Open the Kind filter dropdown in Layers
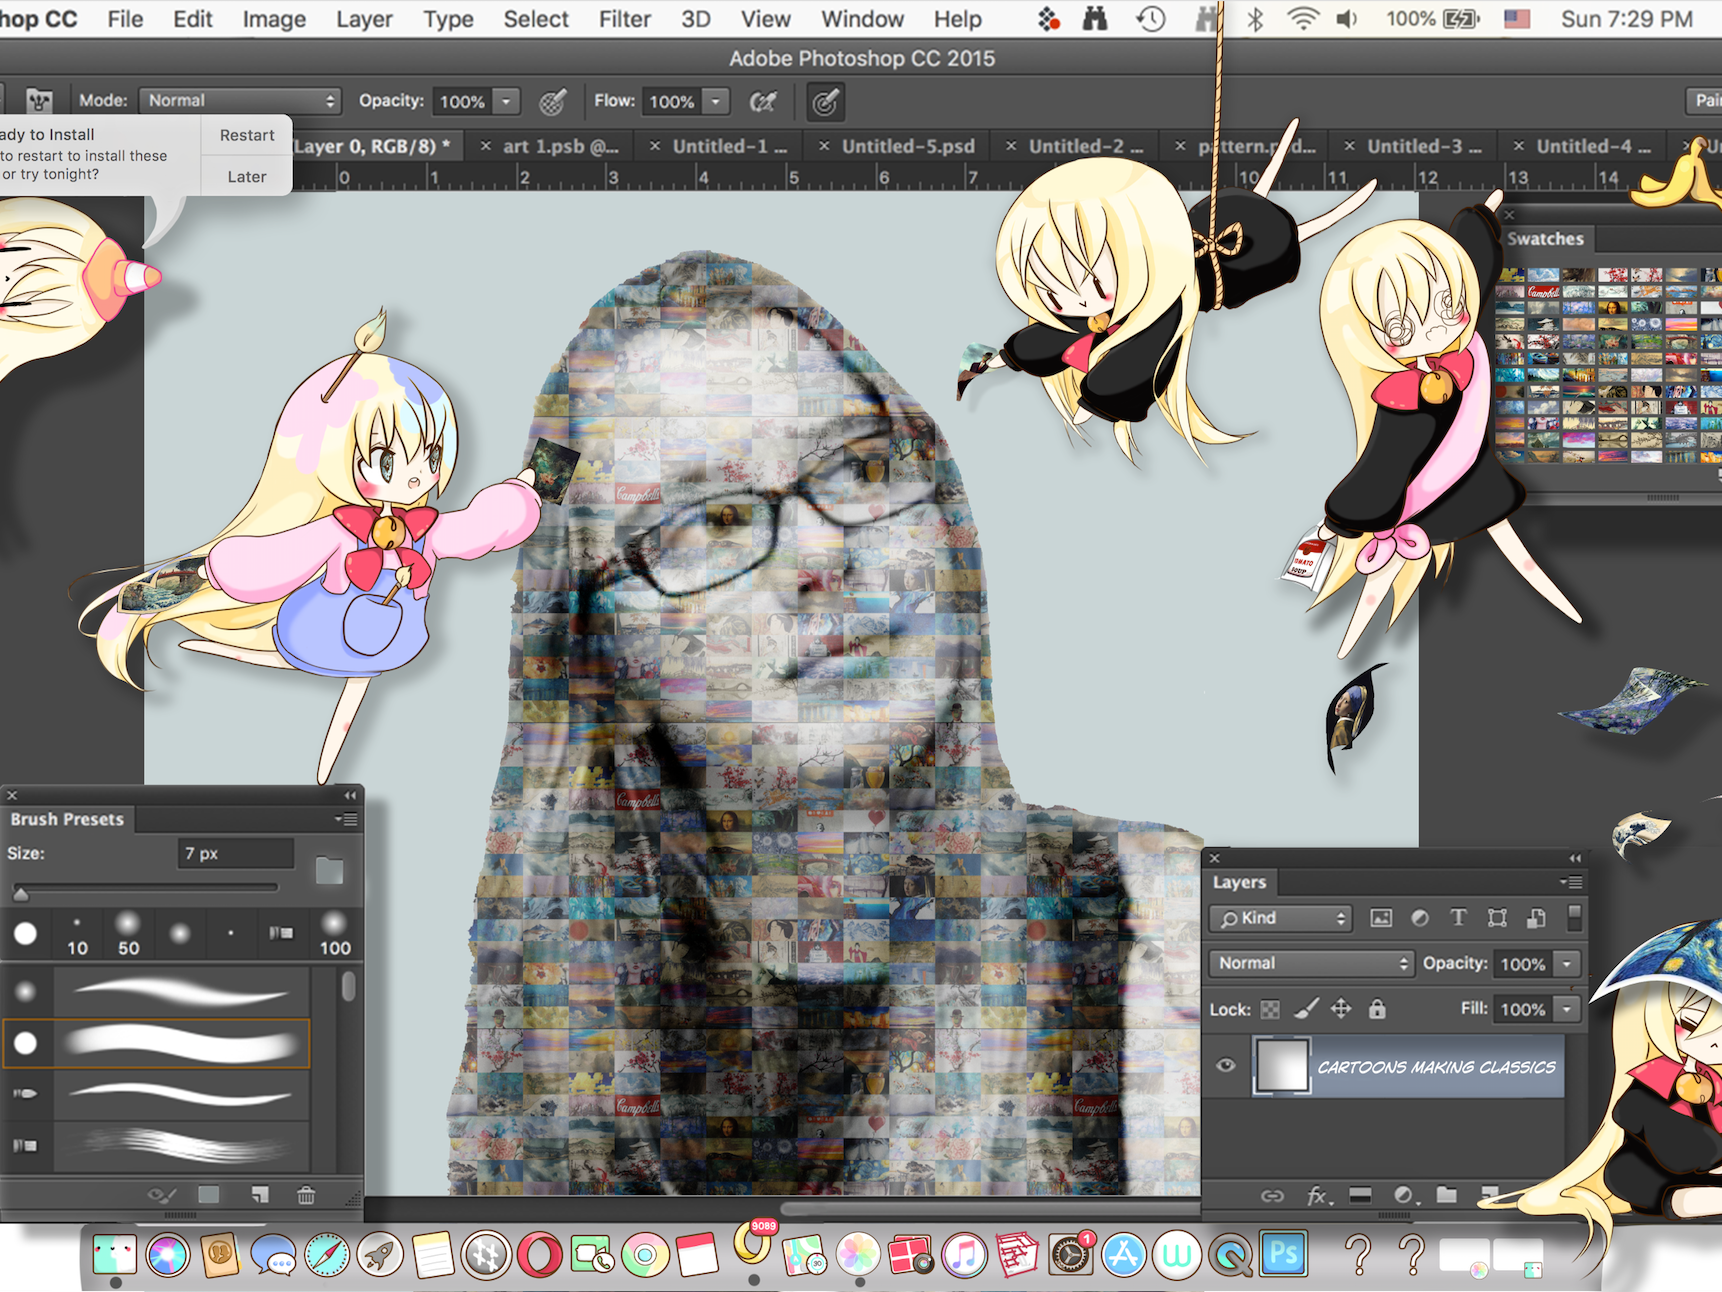 [1281, 918]
